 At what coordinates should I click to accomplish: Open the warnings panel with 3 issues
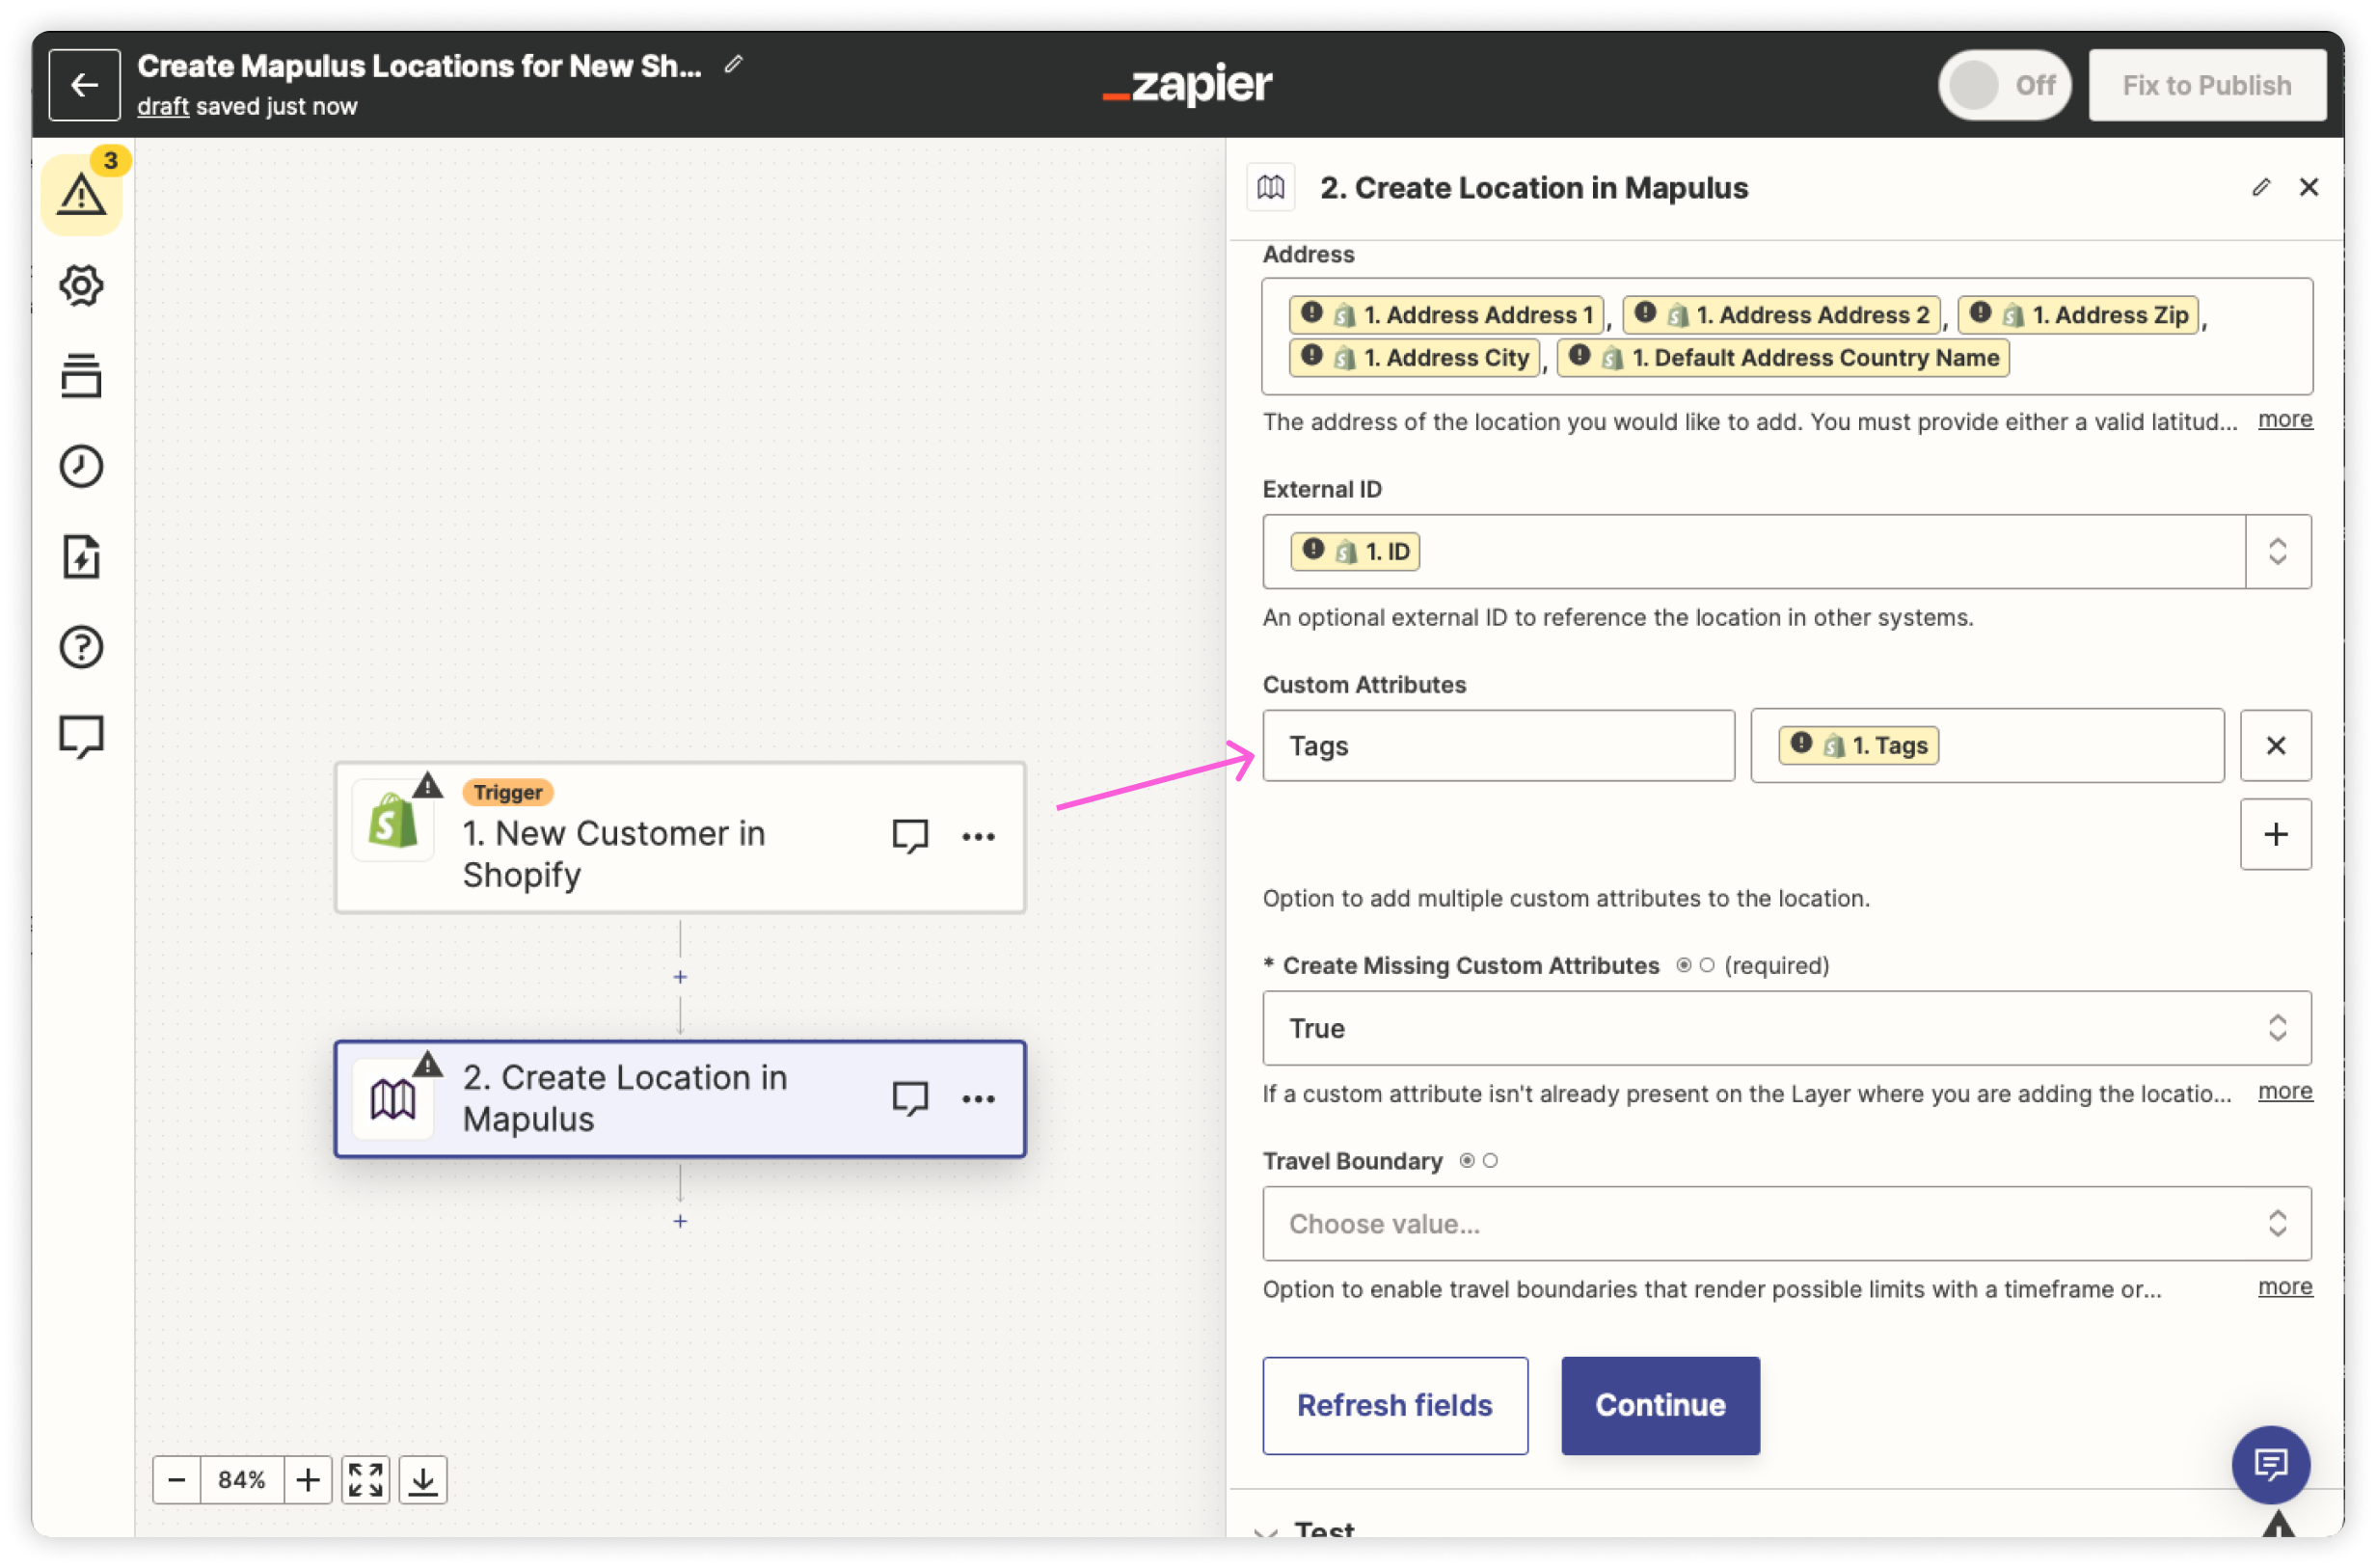coord(82,194)
